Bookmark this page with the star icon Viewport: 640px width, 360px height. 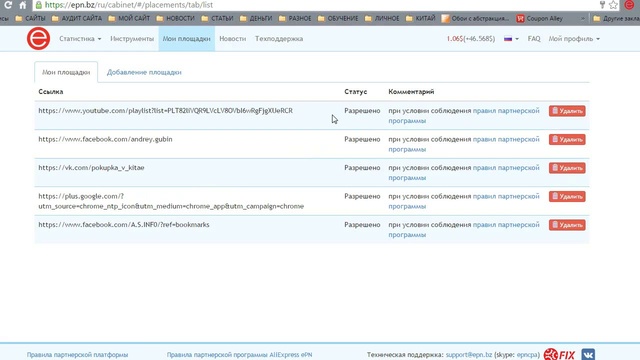pos(613,5)
